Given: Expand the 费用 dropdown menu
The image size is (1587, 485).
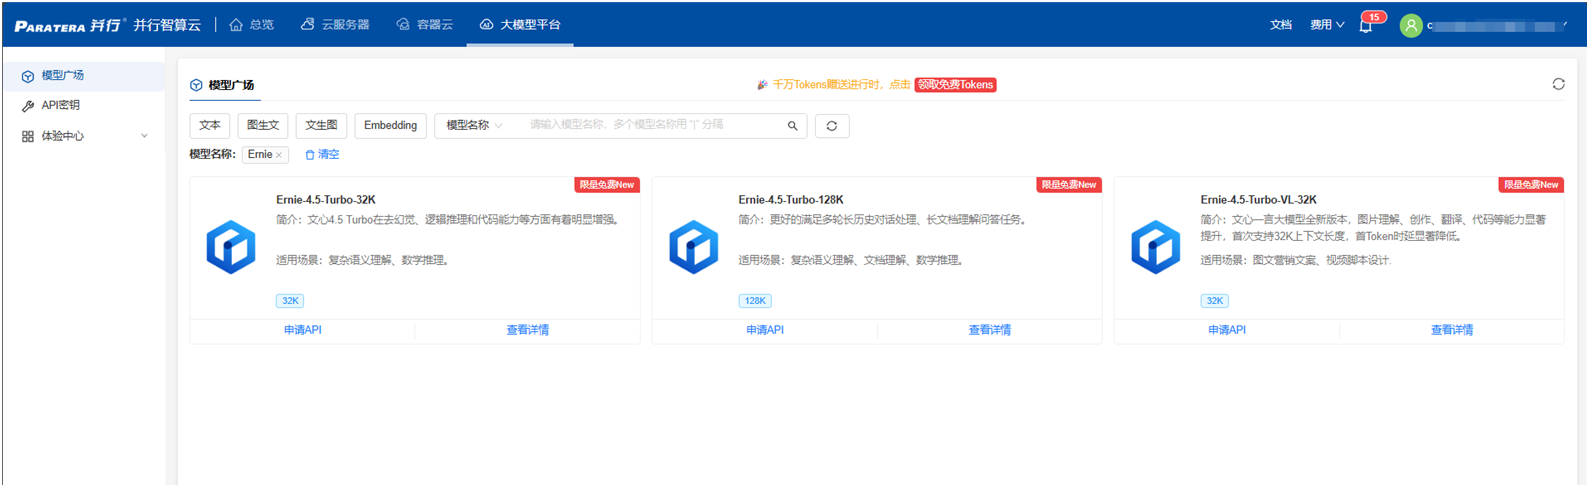Looking at the screenshot, I should 1327,25.
